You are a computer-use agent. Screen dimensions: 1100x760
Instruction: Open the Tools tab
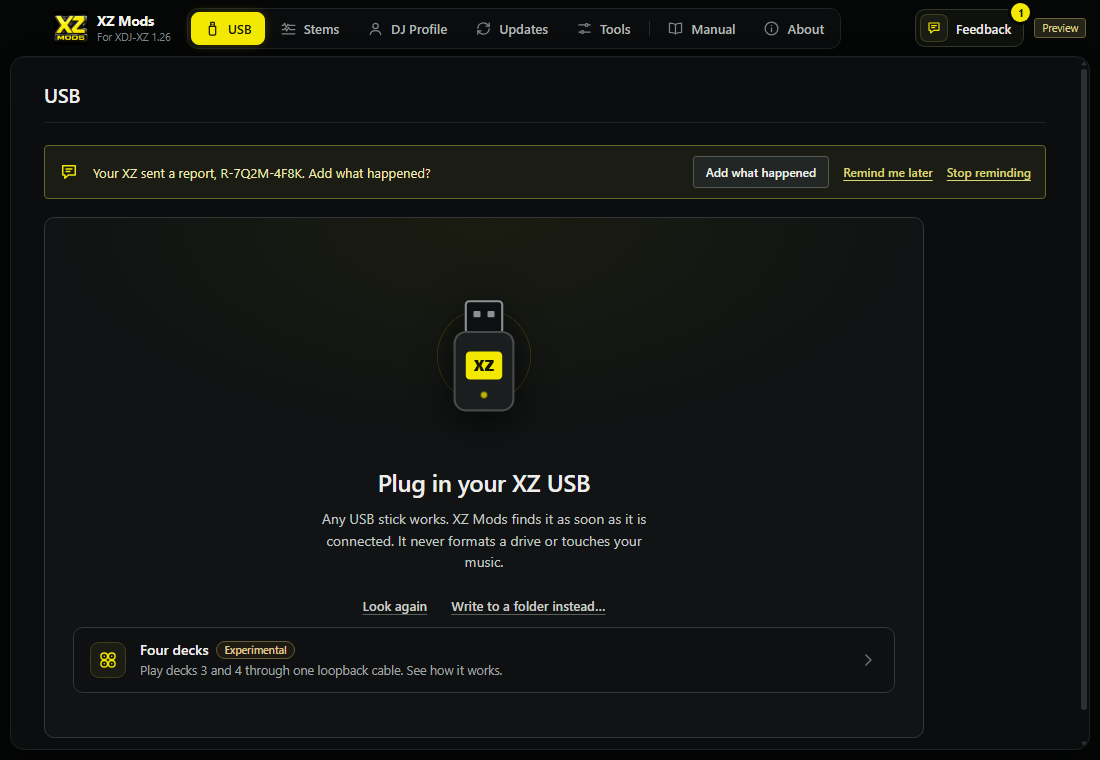(x=604, y=29)
